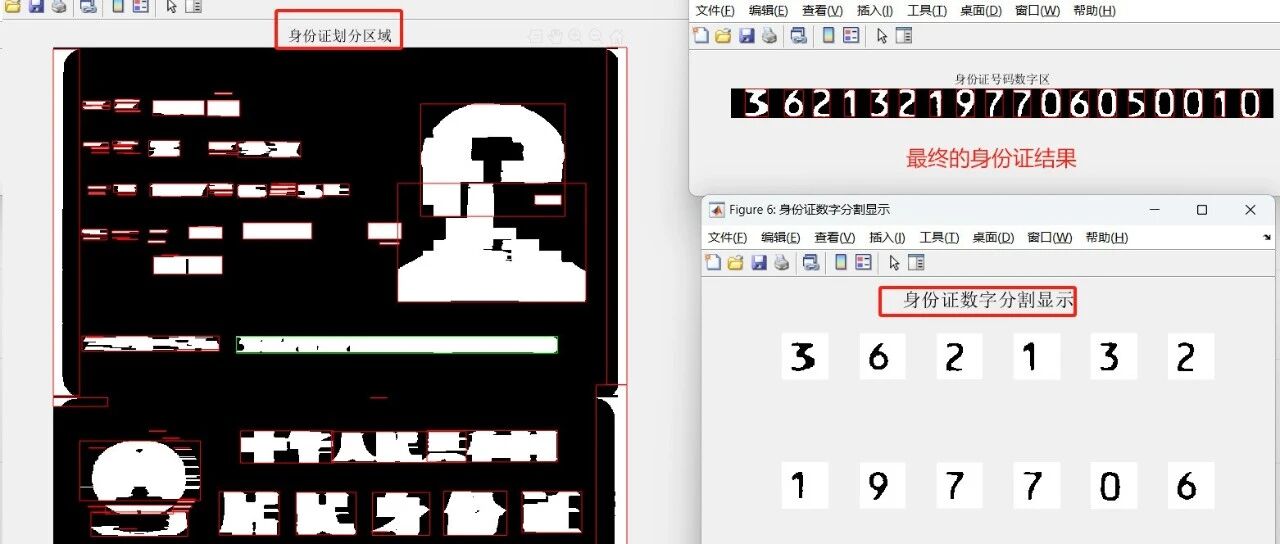Open file icon in 身份证划分区域 figure toolbar
1280x544 pixels.
click(13, 6)
